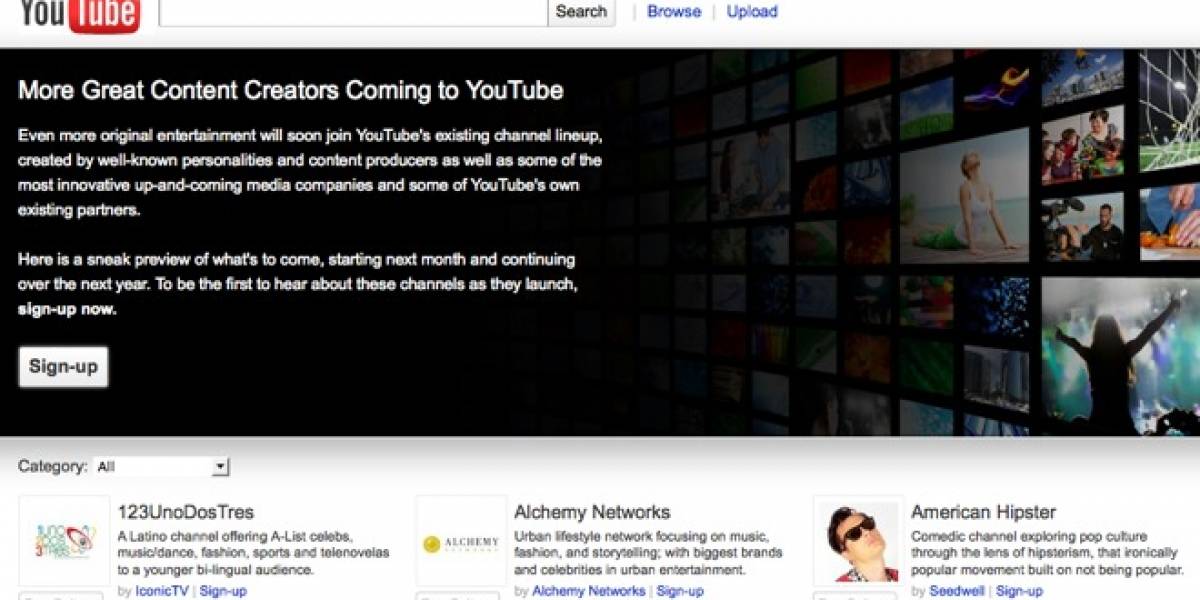Open the Category dropdown set to All
This screenshot has height=600, width=1200.
[161, 467]
